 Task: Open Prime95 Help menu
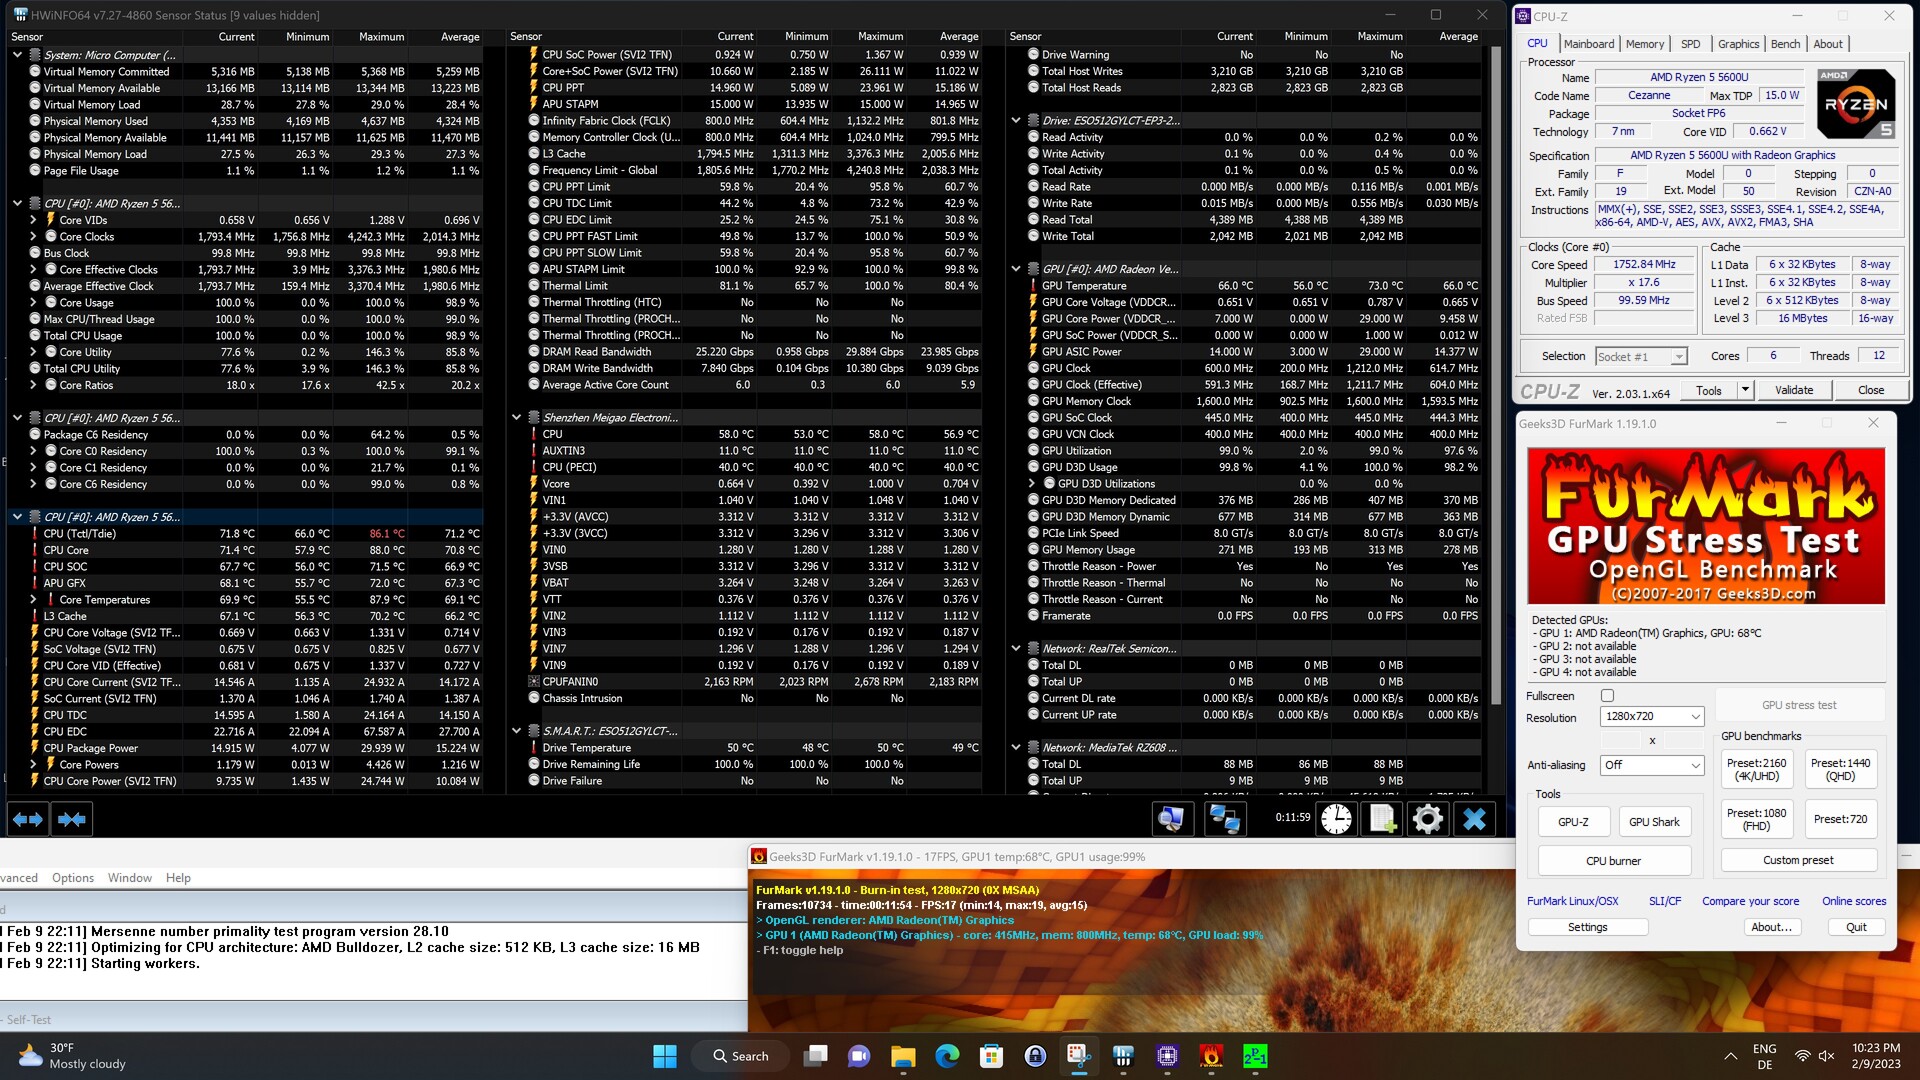(178, 878)
